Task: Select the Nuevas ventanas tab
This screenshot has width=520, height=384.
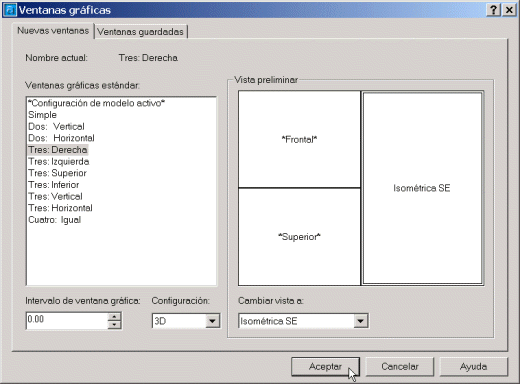Action: (53, 31)
